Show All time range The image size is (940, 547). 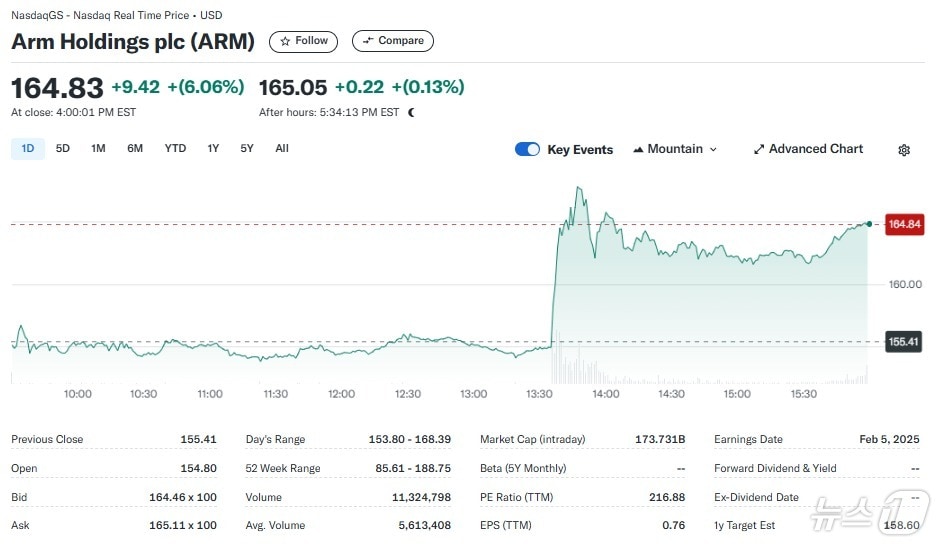click(282, 149)
